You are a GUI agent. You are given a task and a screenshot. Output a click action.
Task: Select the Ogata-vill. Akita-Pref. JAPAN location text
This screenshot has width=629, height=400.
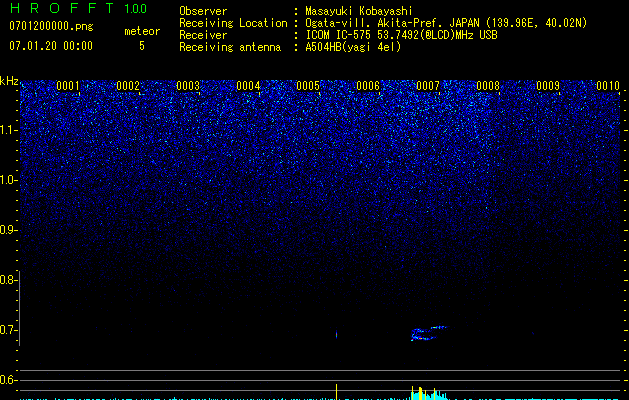(446, 23)
